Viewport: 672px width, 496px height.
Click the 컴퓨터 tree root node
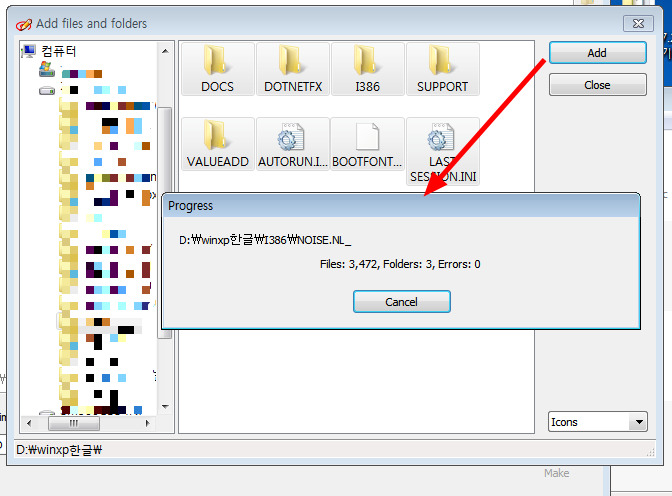58,51
